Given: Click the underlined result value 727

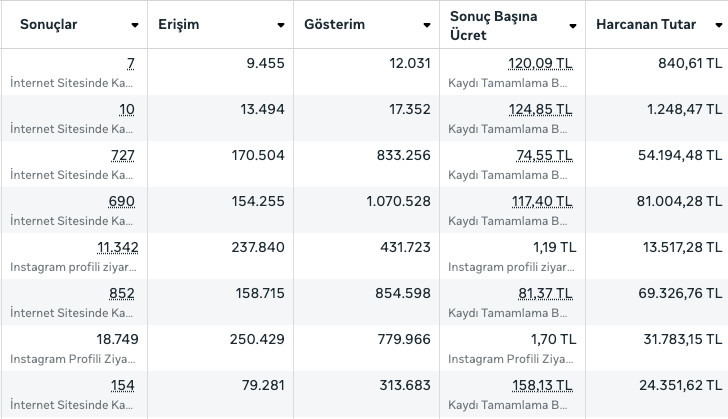Looking at the screenshot, I should 122,155.
